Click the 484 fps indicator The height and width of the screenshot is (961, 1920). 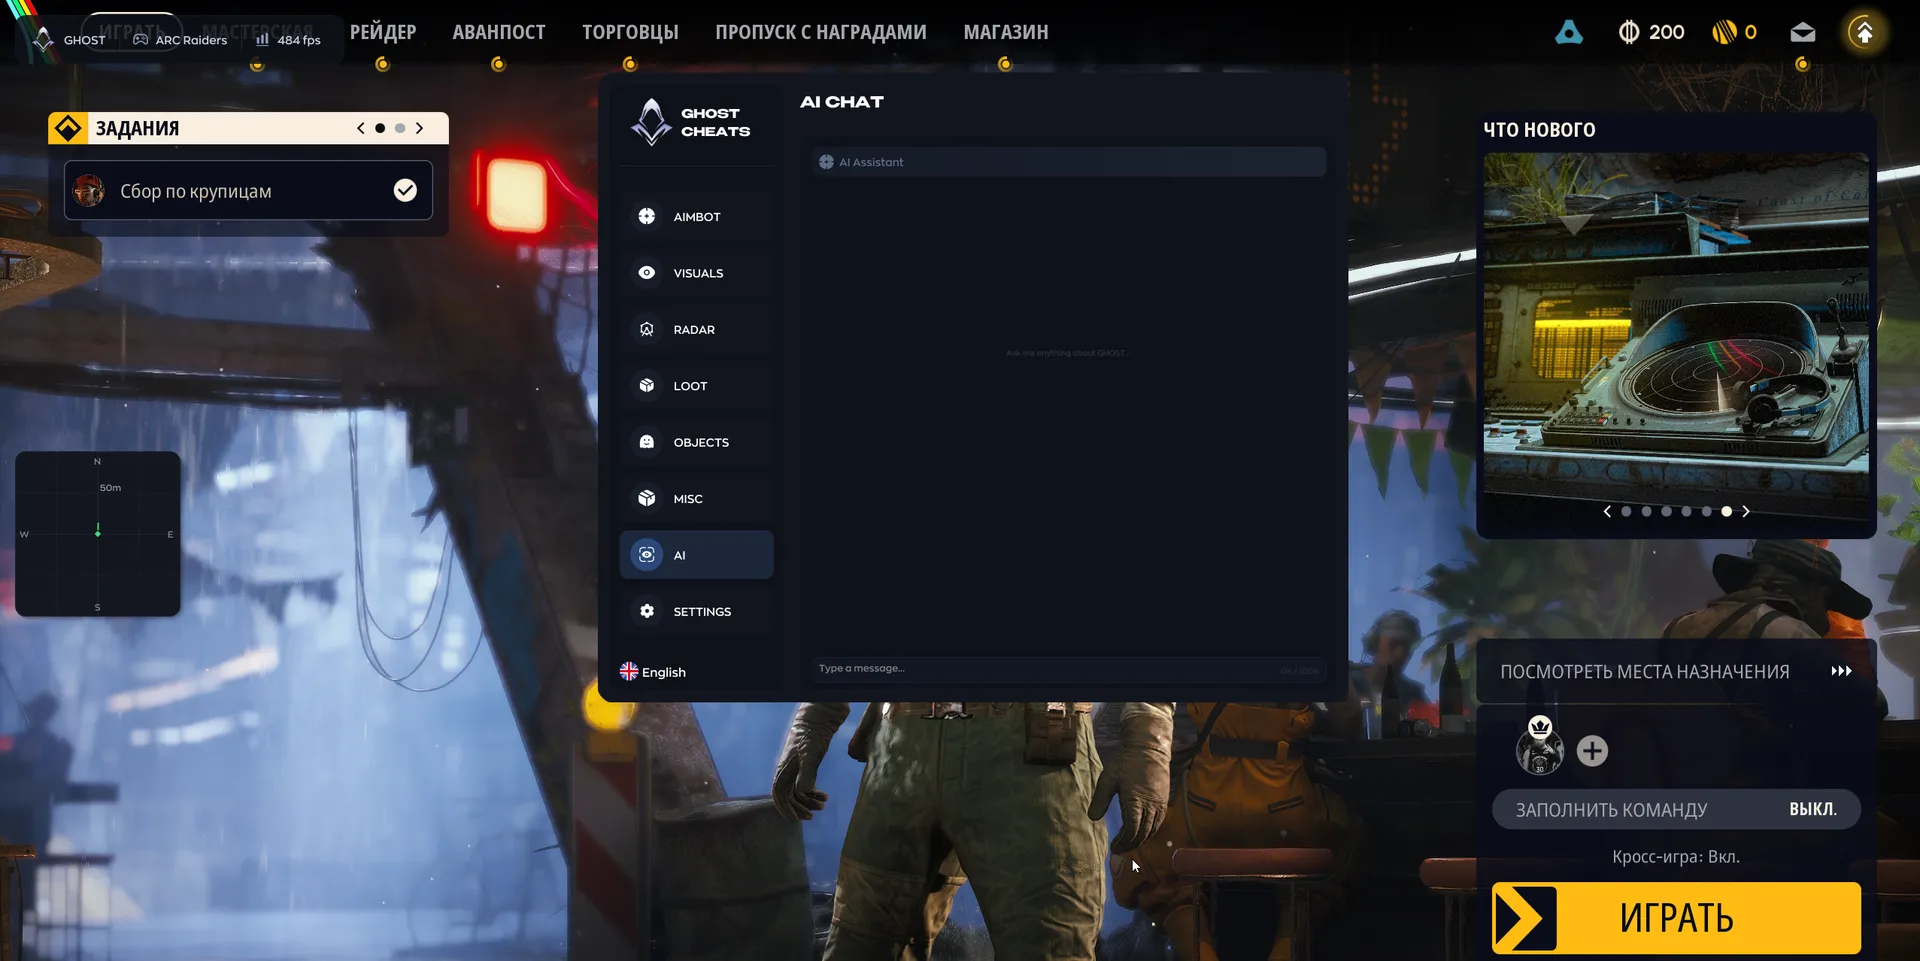[288, 40]
